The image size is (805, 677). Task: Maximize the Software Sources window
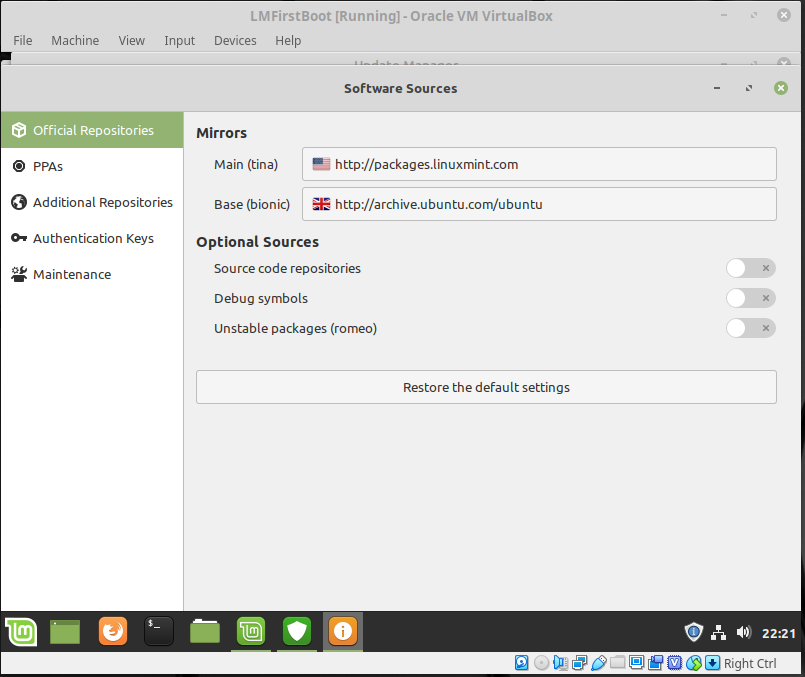749,88
